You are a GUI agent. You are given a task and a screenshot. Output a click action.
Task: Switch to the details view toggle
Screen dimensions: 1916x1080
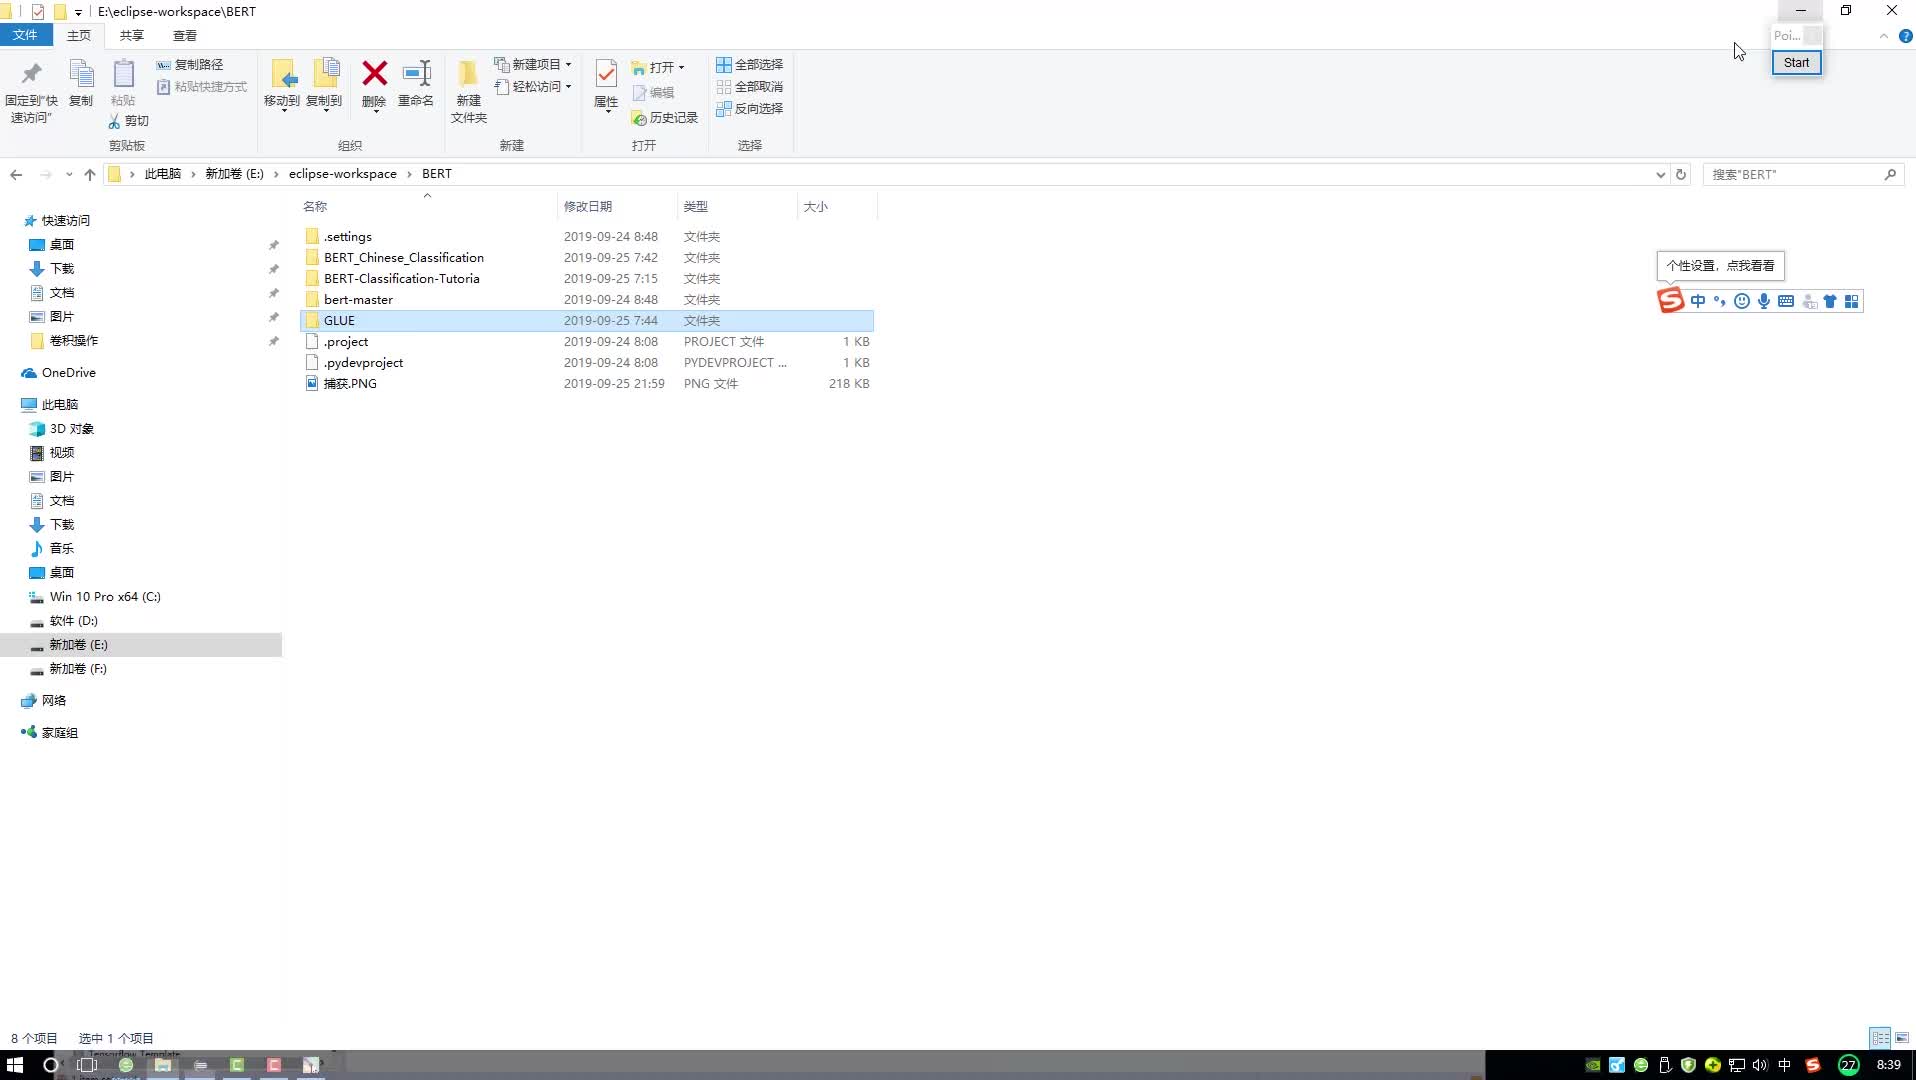pos(1880,1038)
